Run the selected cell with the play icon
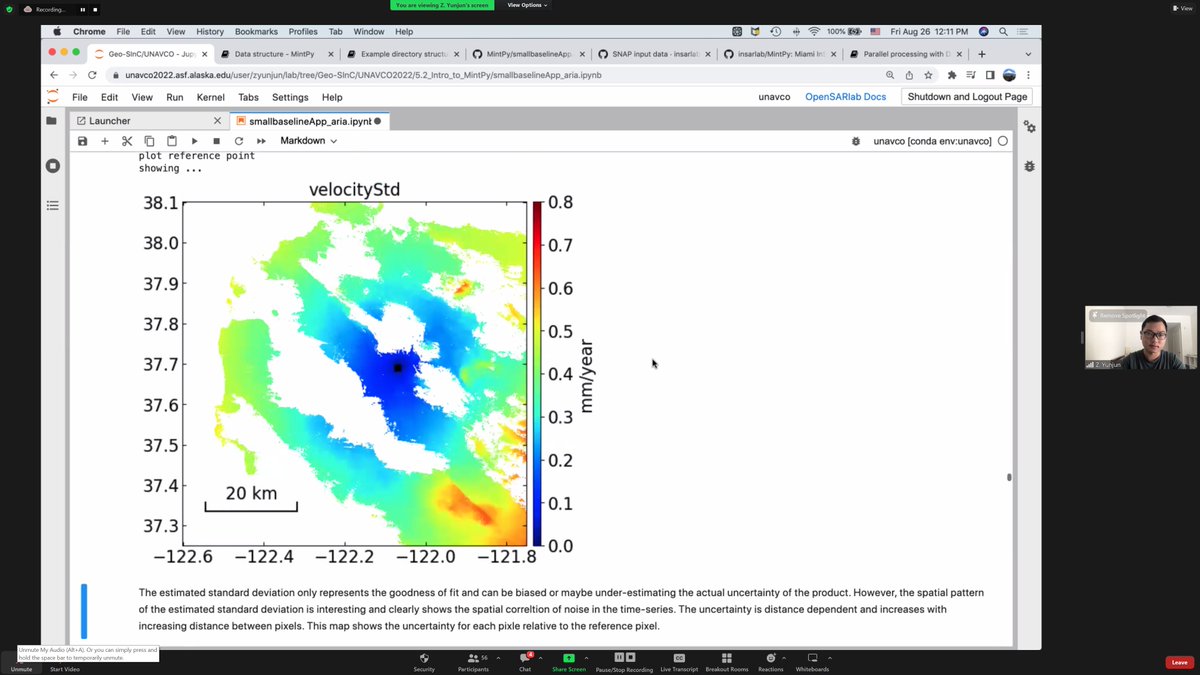This screenshot has width=1200, height=675. [x=195, y=141]
